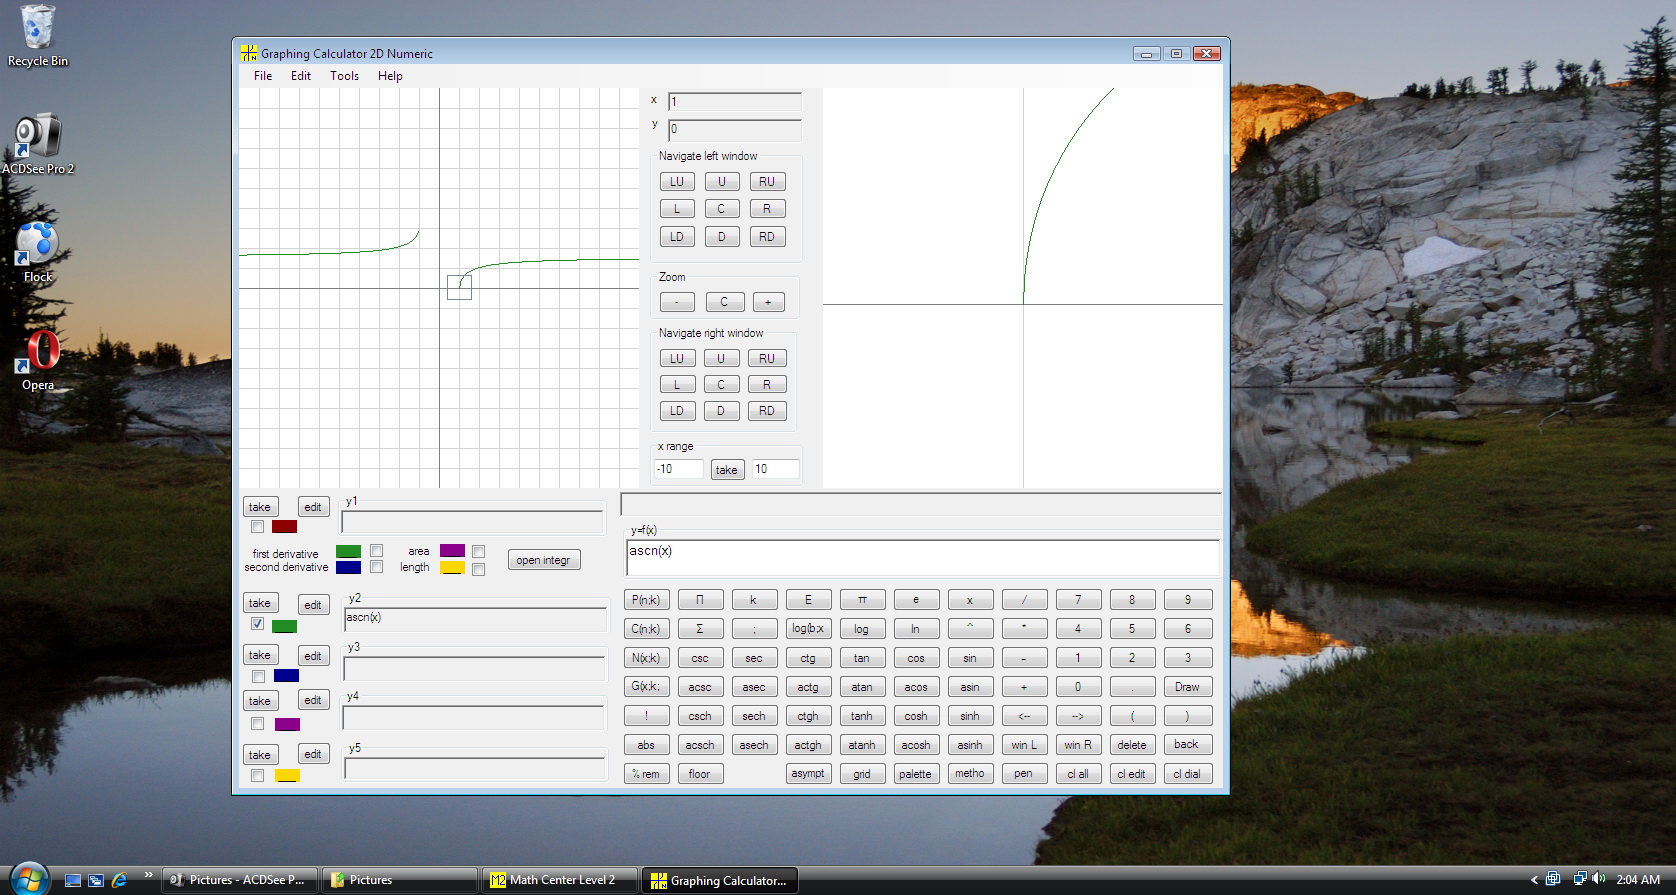
Task: Open the Edit menu
Action: pos(301,76)
